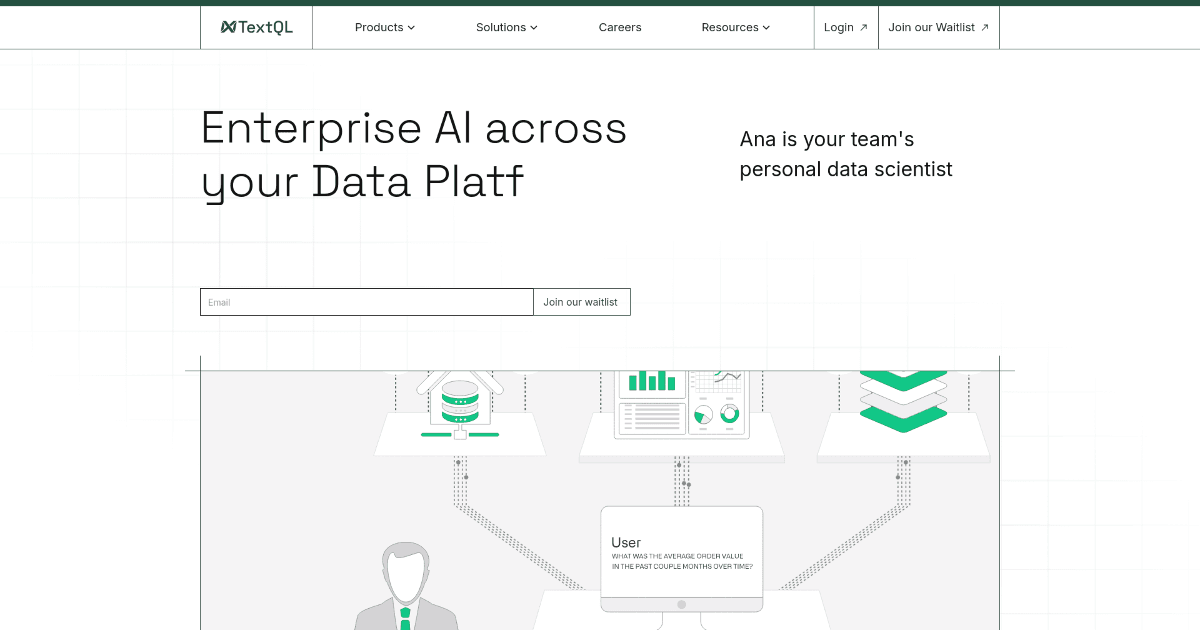Focus the Email input field
The height and width of the screenshot is (630, 1200).
coord(366,302)
